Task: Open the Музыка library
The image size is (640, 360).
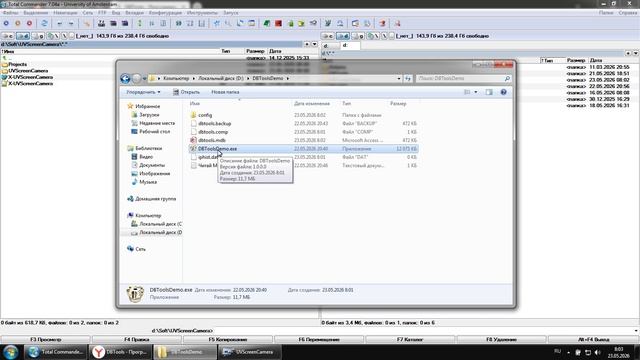Action: 148,182
